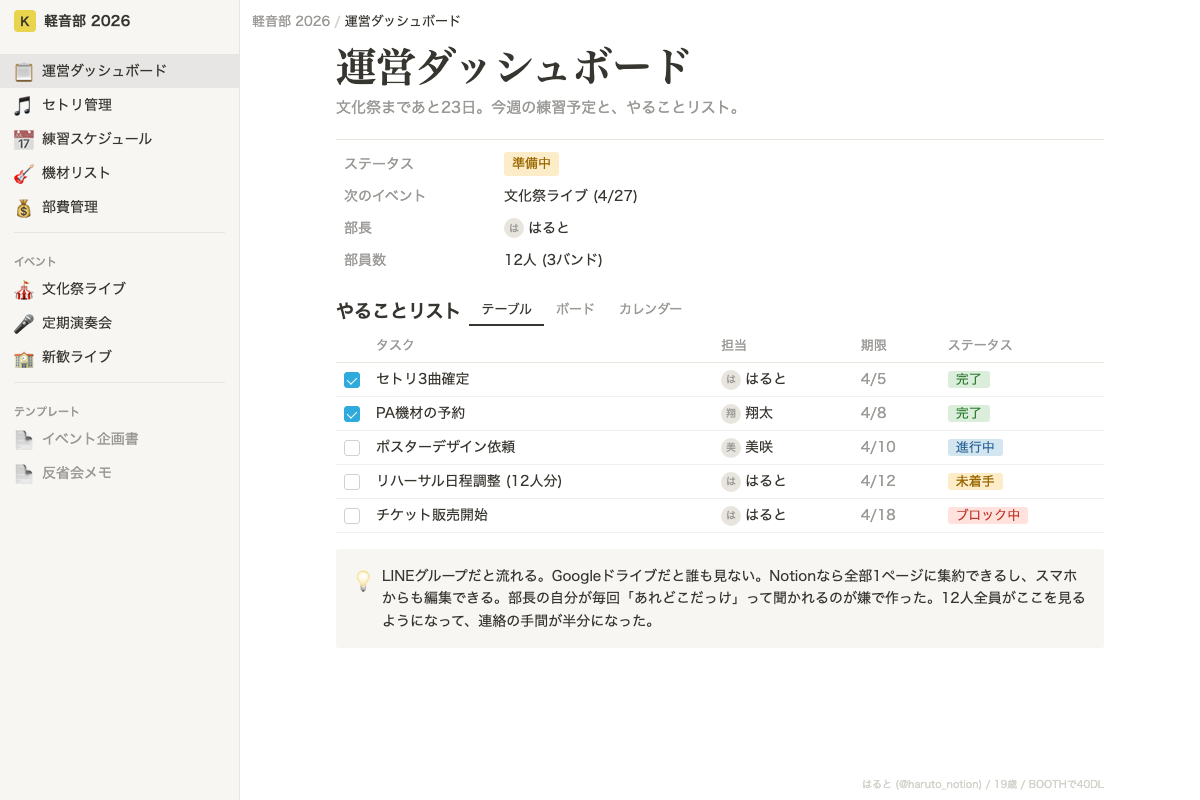Open the カレンダー view tab
Image resolution: width=1200 pixels, height=800 pixels.
pos(650,309)
